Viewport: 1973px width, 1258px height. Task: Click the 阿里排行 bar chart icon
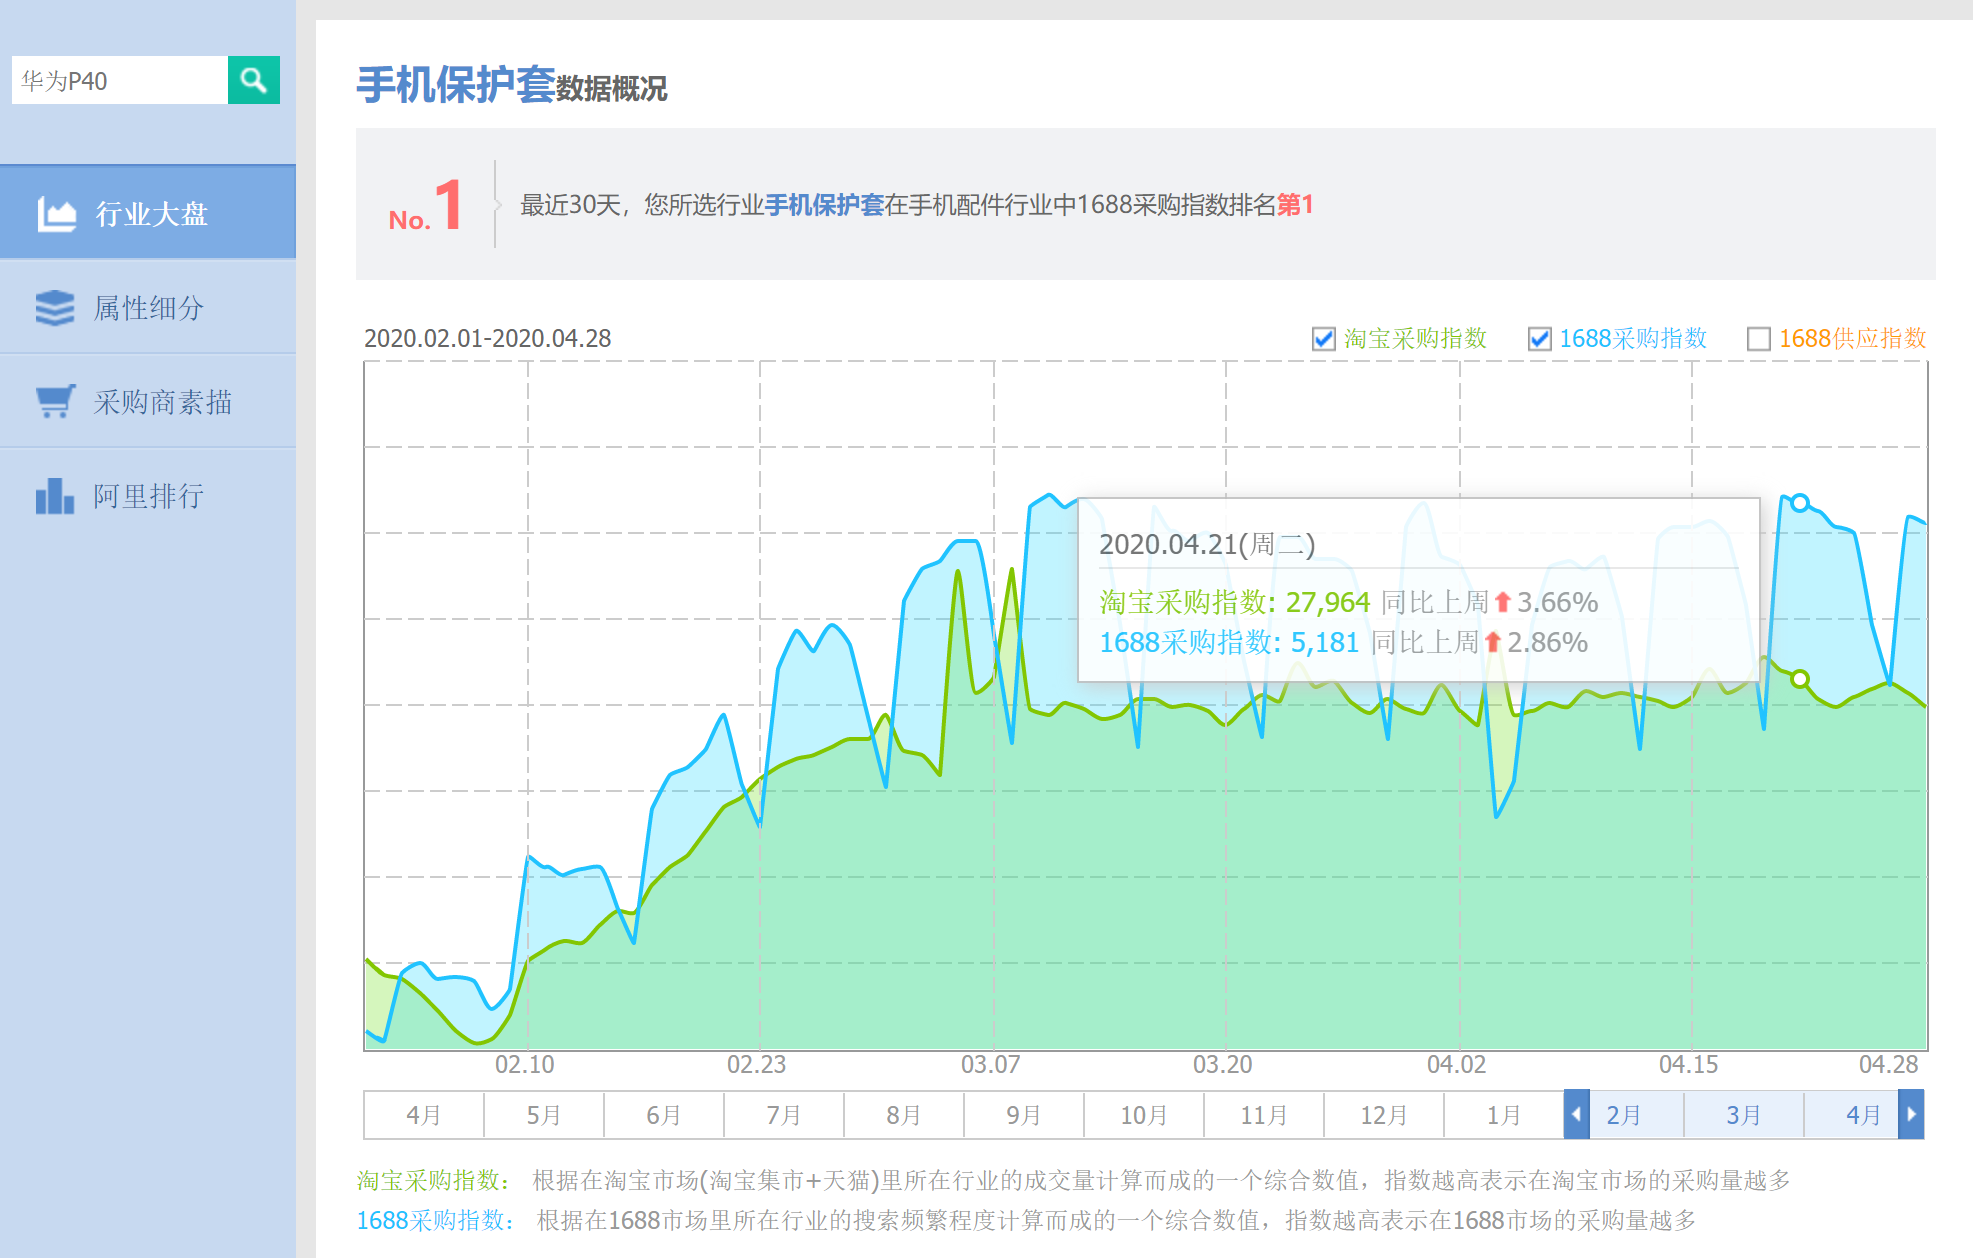point(55,496)
